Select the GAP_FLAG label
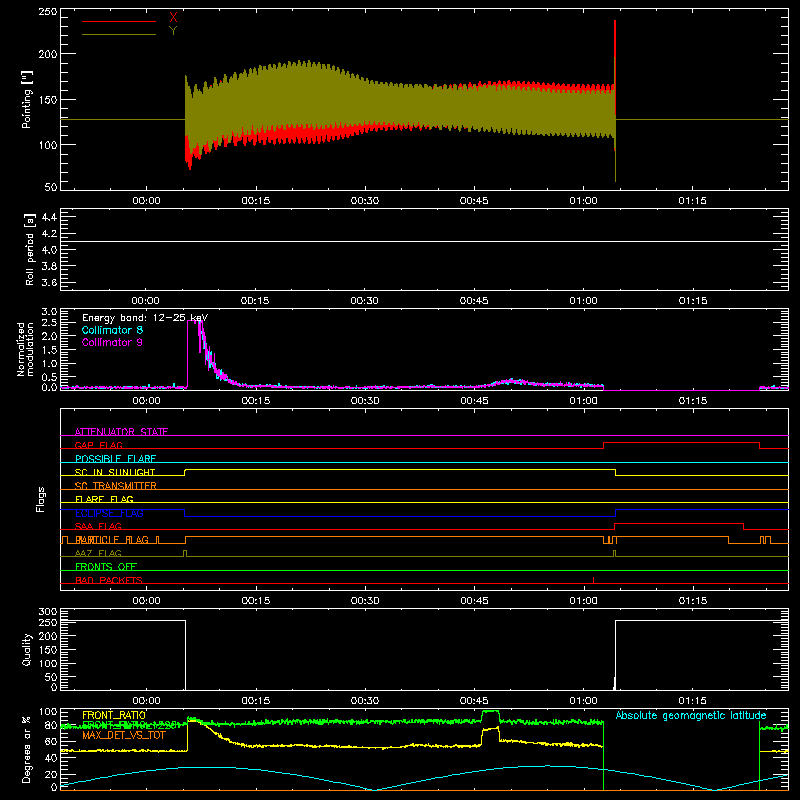Screen dimensions: 800x800 tap(98, 445)
